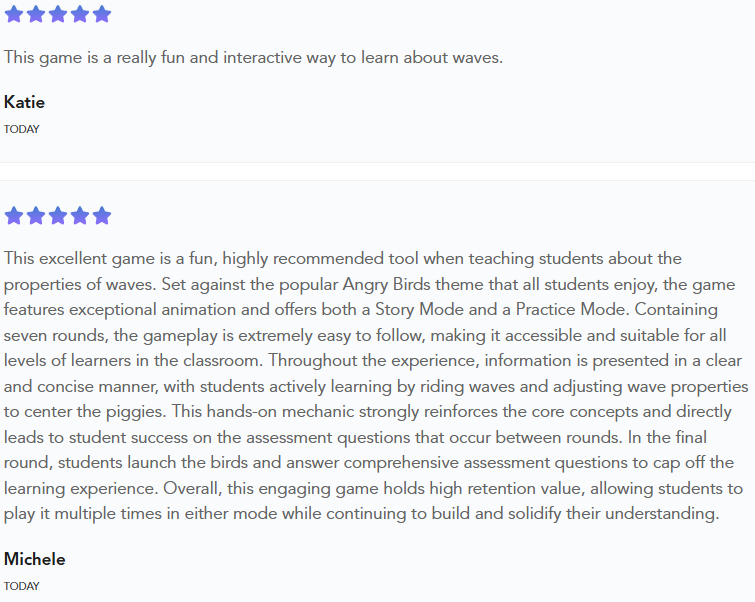Click TODAY date under Michele

(x=22, y=586)
